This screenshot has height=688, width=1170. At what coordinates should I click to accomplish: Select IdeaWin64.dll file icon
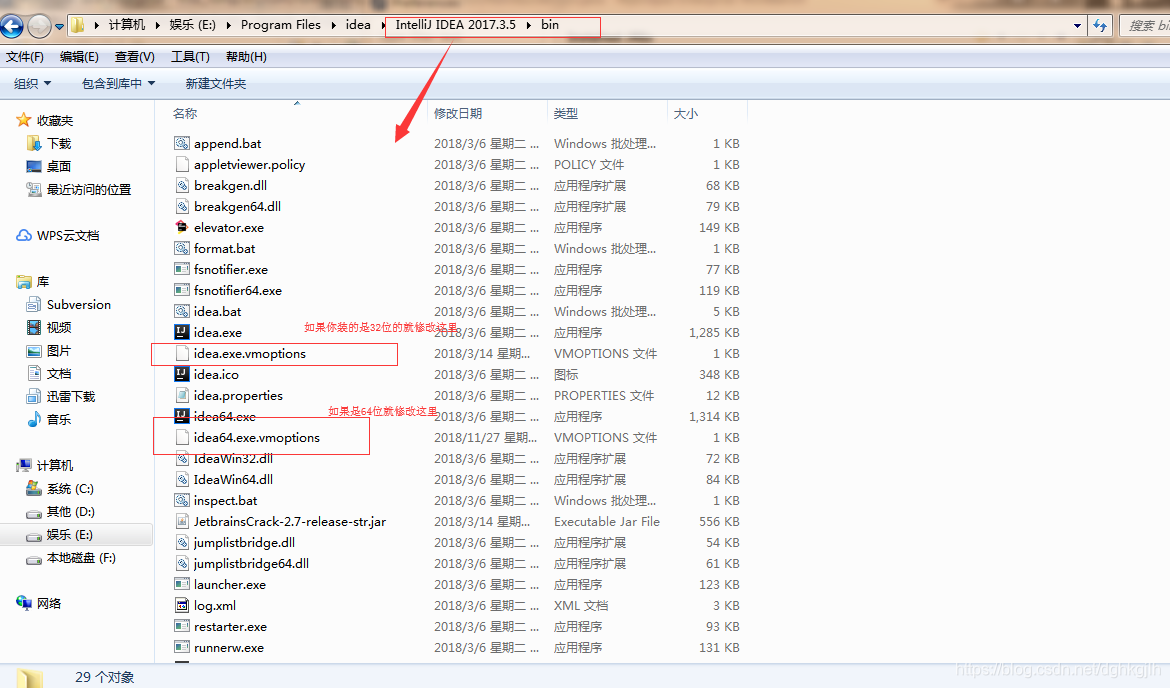coord(182,479)
